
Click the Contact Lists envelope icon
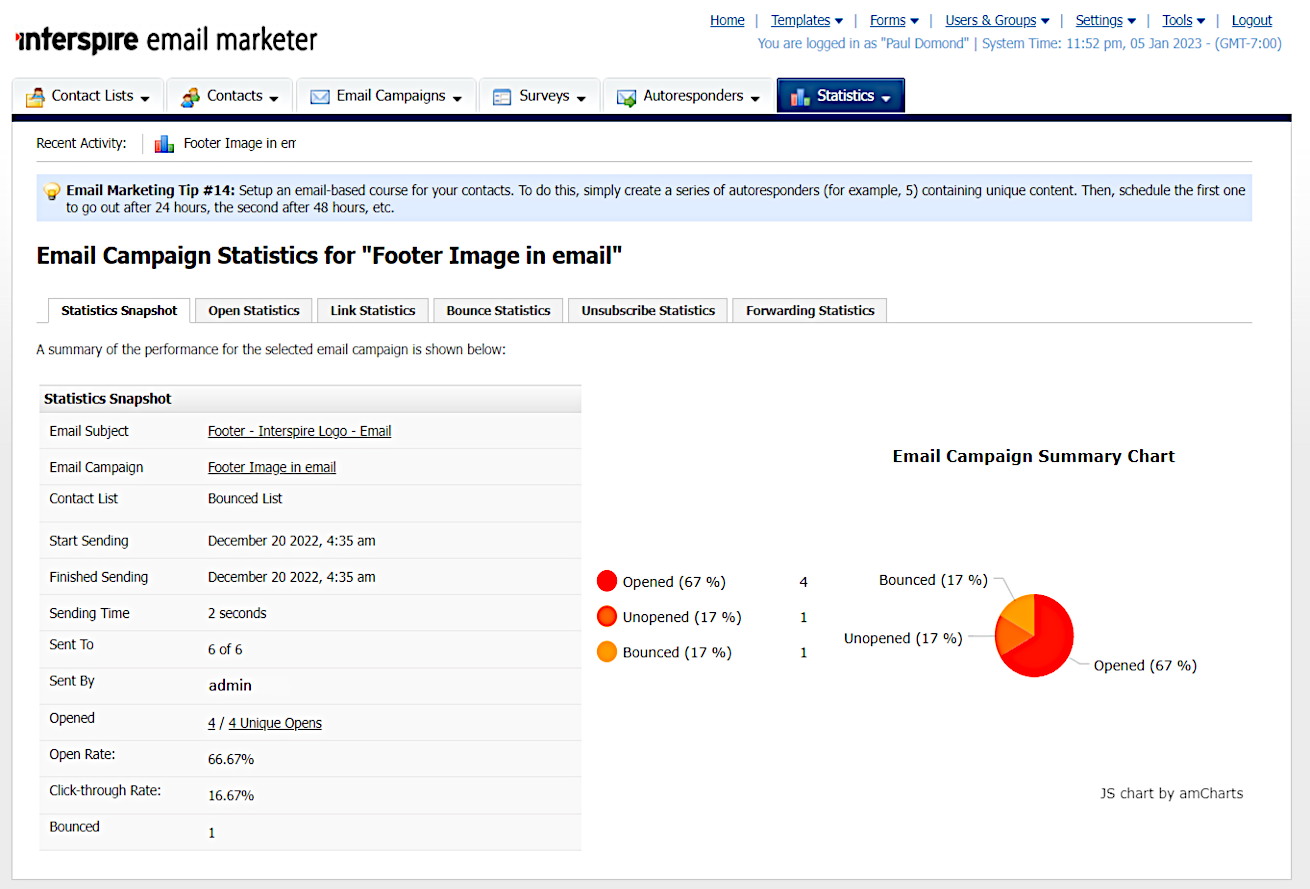point(35,97)
